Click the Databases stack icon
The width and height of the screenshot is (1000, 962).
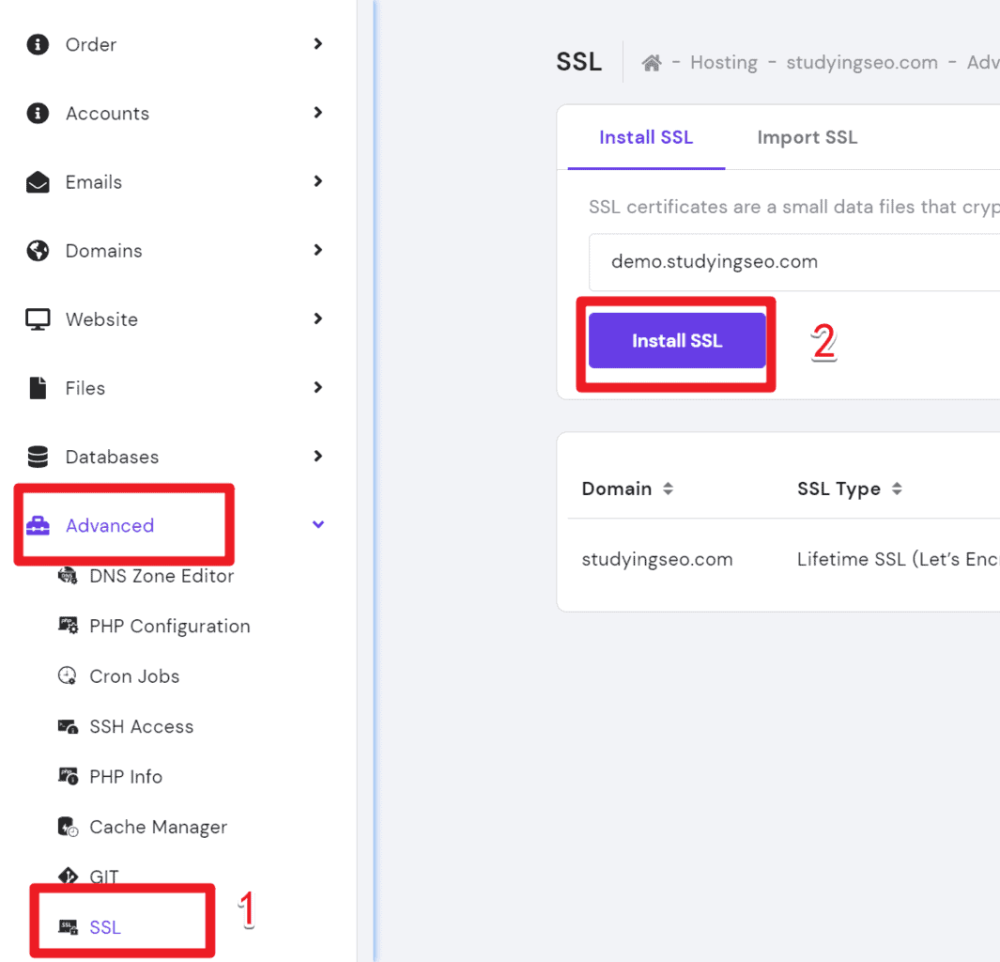click(x=38, y=457)
